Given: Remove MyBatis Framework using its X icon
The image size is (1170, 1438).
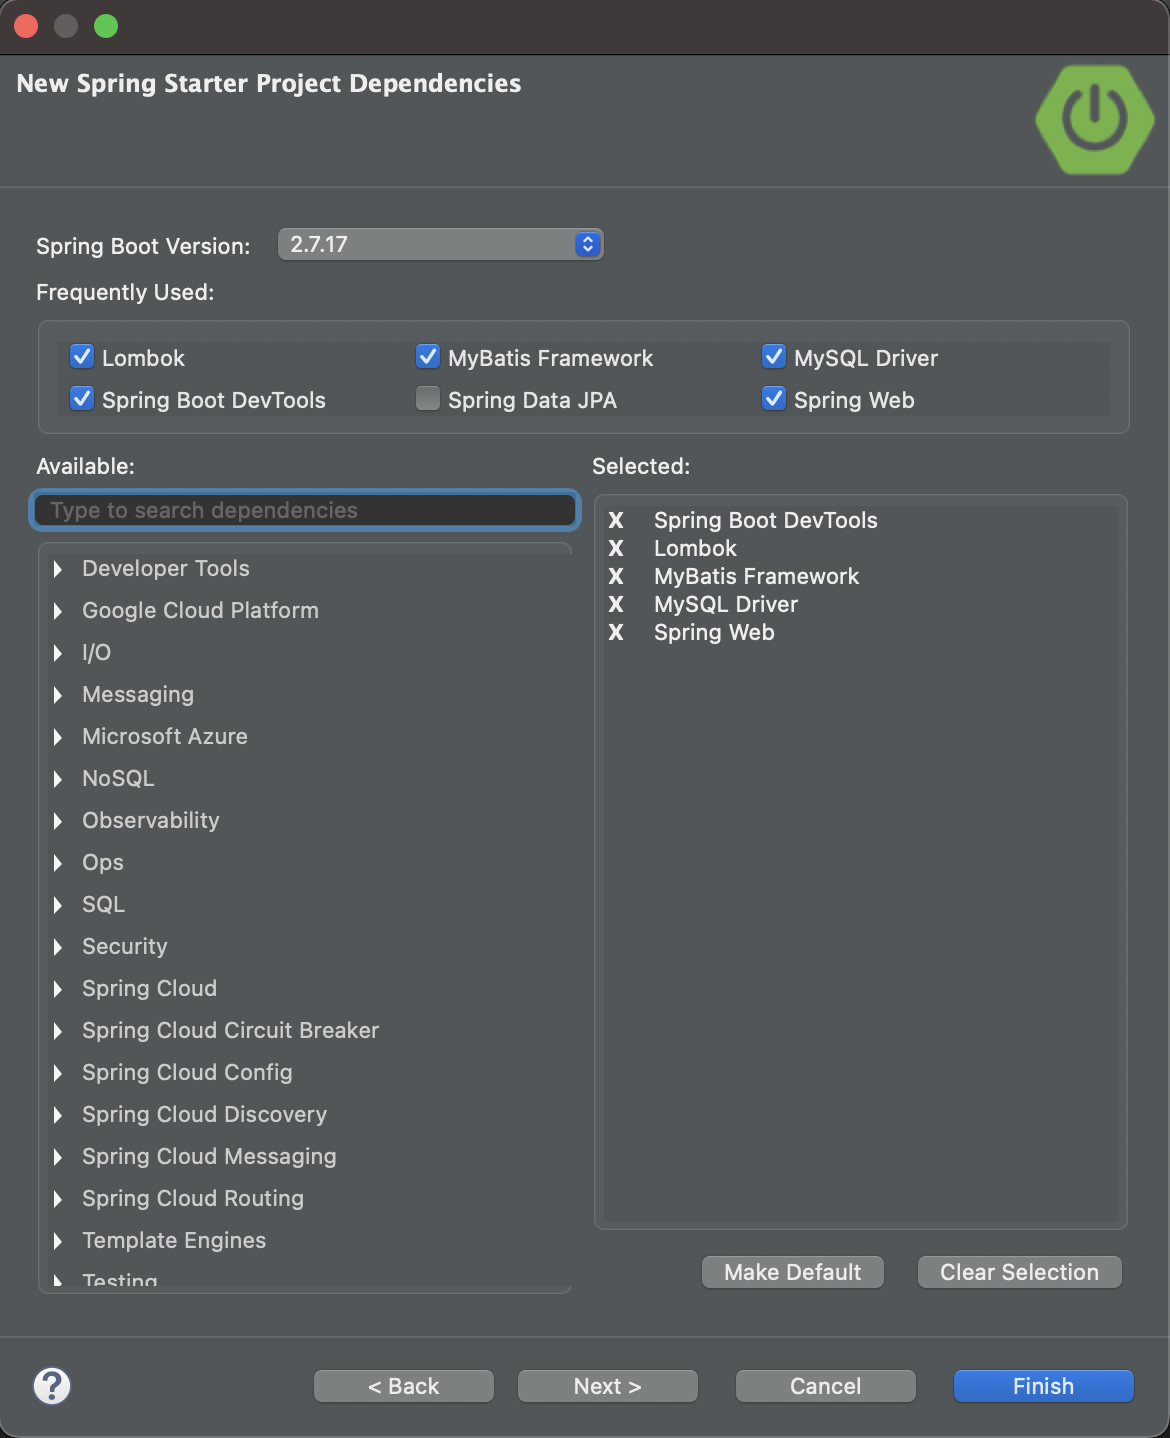Looking at the screenshot, I should [x=616, y=576].
